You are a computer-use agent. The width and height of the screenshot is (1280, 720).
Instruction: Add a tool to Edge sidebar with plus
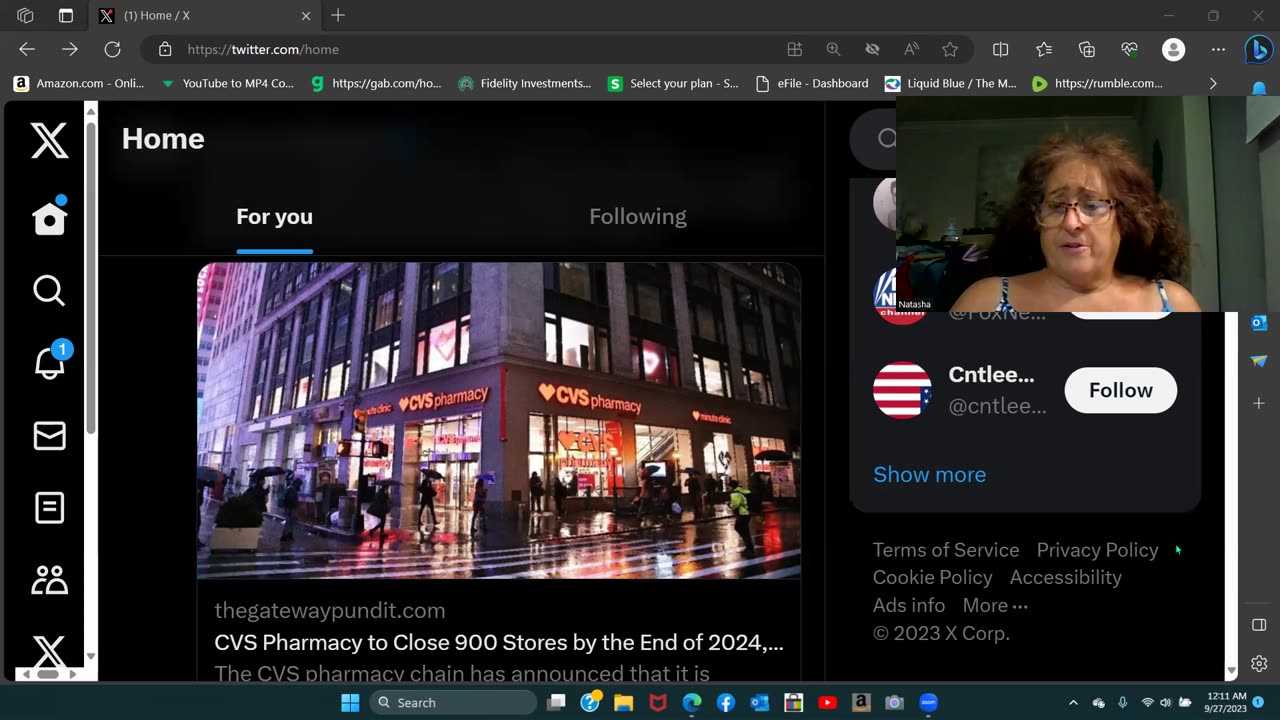[x=1259, y=403]
